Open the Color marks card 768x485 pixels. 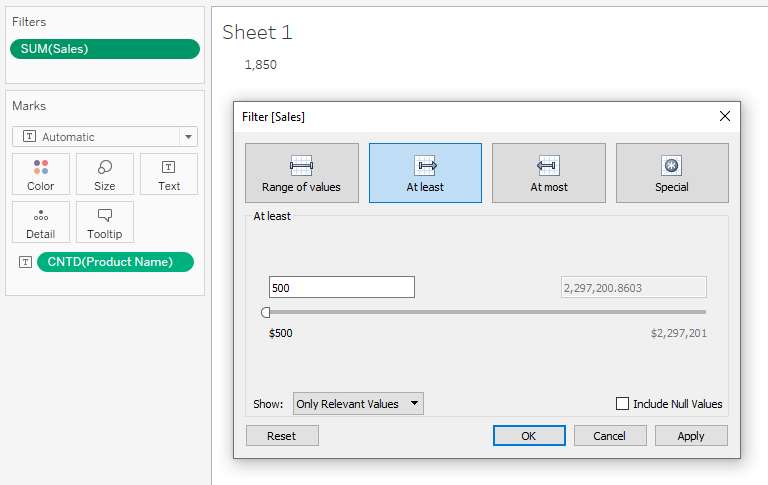coord(41,174)
